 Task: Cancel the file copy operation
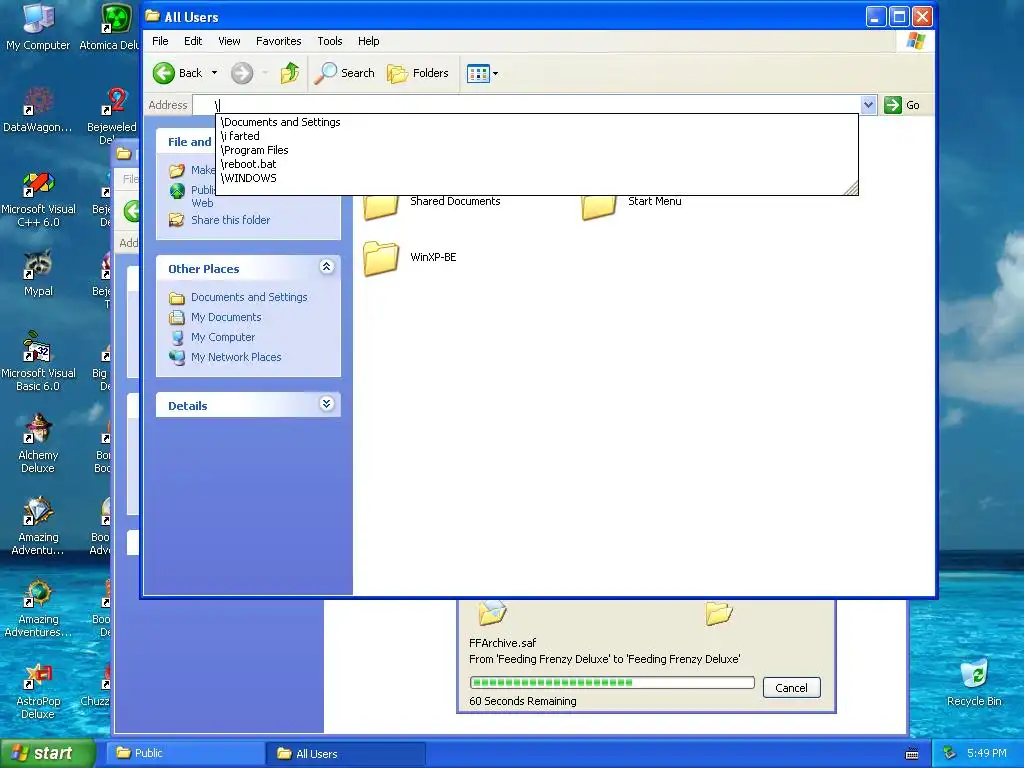coord(791,688)
